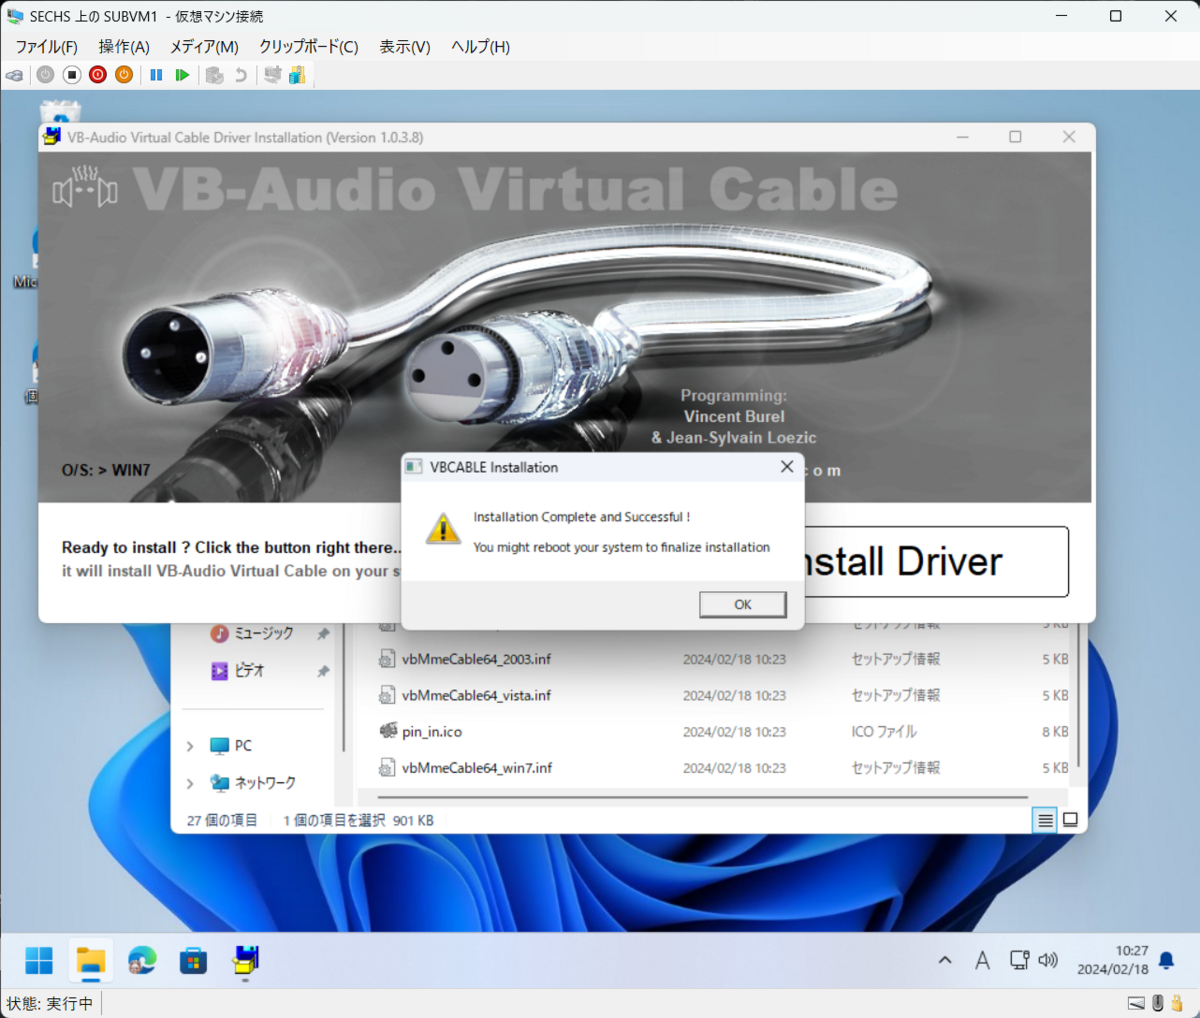The image size is (1200, 1018).
Task: Click the Explorer horizontal scrollbar
Action: click(702, 798)
